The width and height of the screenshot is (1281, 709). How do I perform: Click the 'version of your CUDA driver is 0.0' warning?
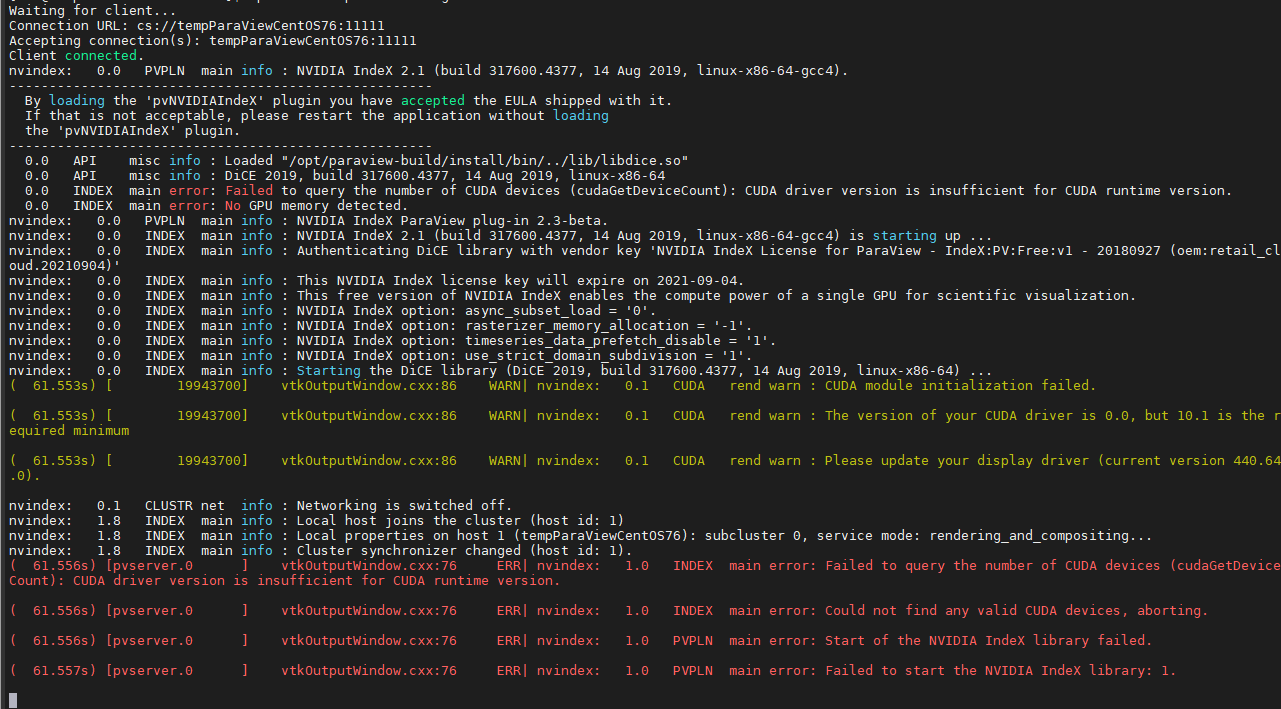point(644,415)
